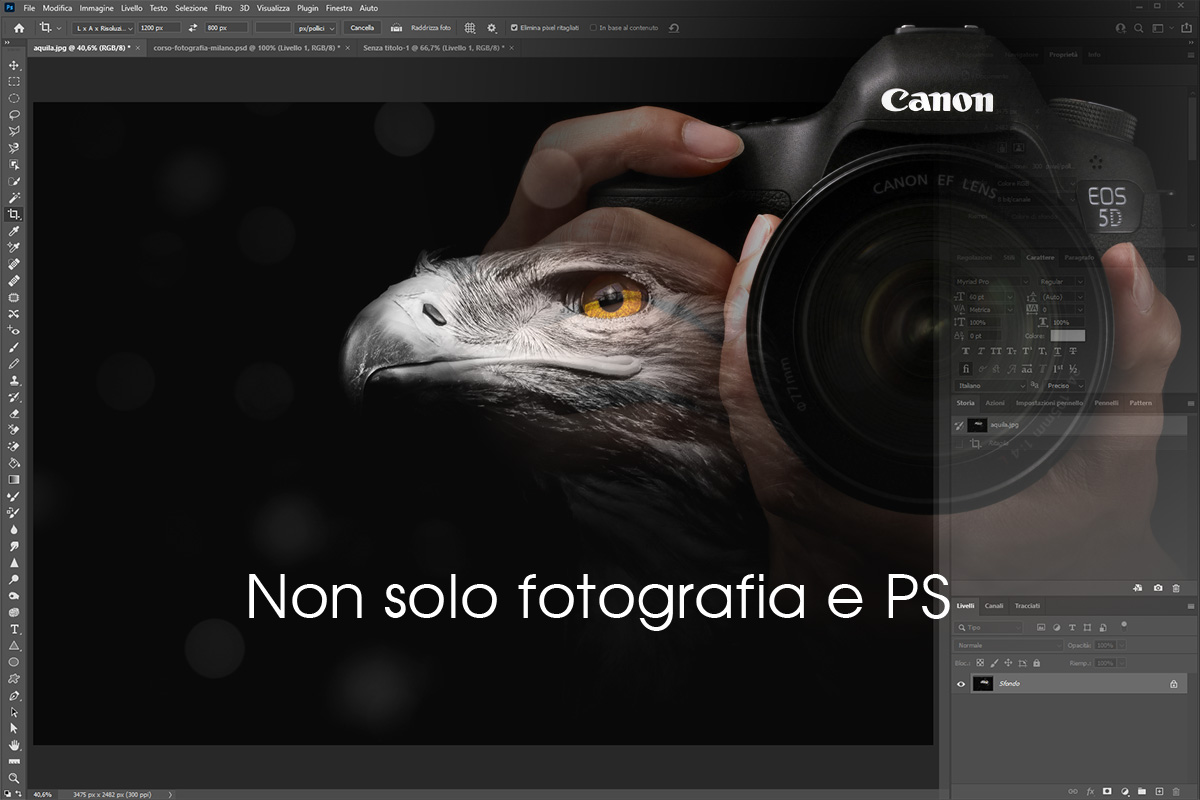Open the Filtro menu
This screenshot has height=800, width=1200.
pyautogui.click(x=223, y=8)
